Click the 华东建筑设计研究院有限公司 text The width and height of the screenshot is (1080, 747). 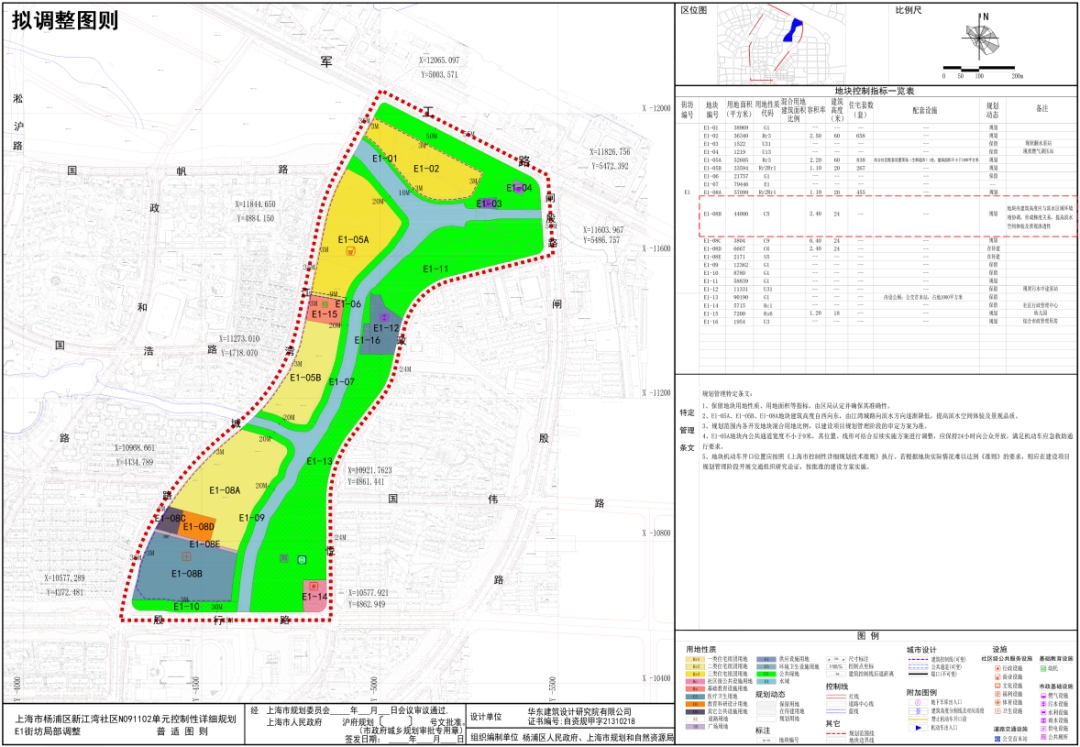(579, 712)
